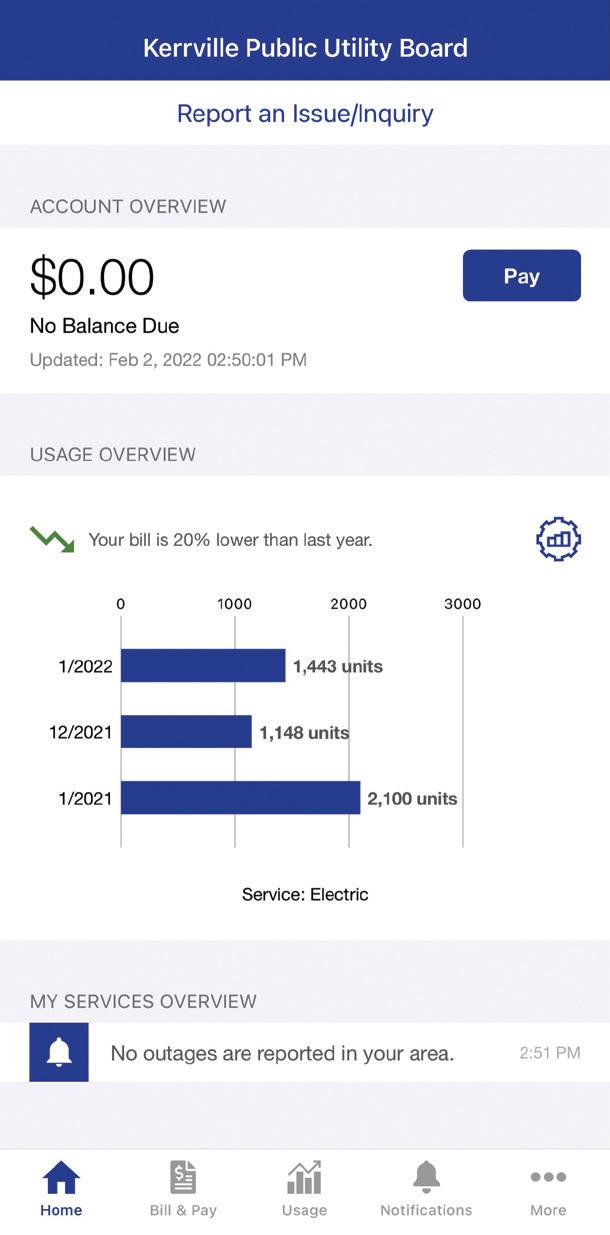The image size is (610, 1235).
Task: Open the Usage bar chart icon
Action: click(x=304, y=1178)
